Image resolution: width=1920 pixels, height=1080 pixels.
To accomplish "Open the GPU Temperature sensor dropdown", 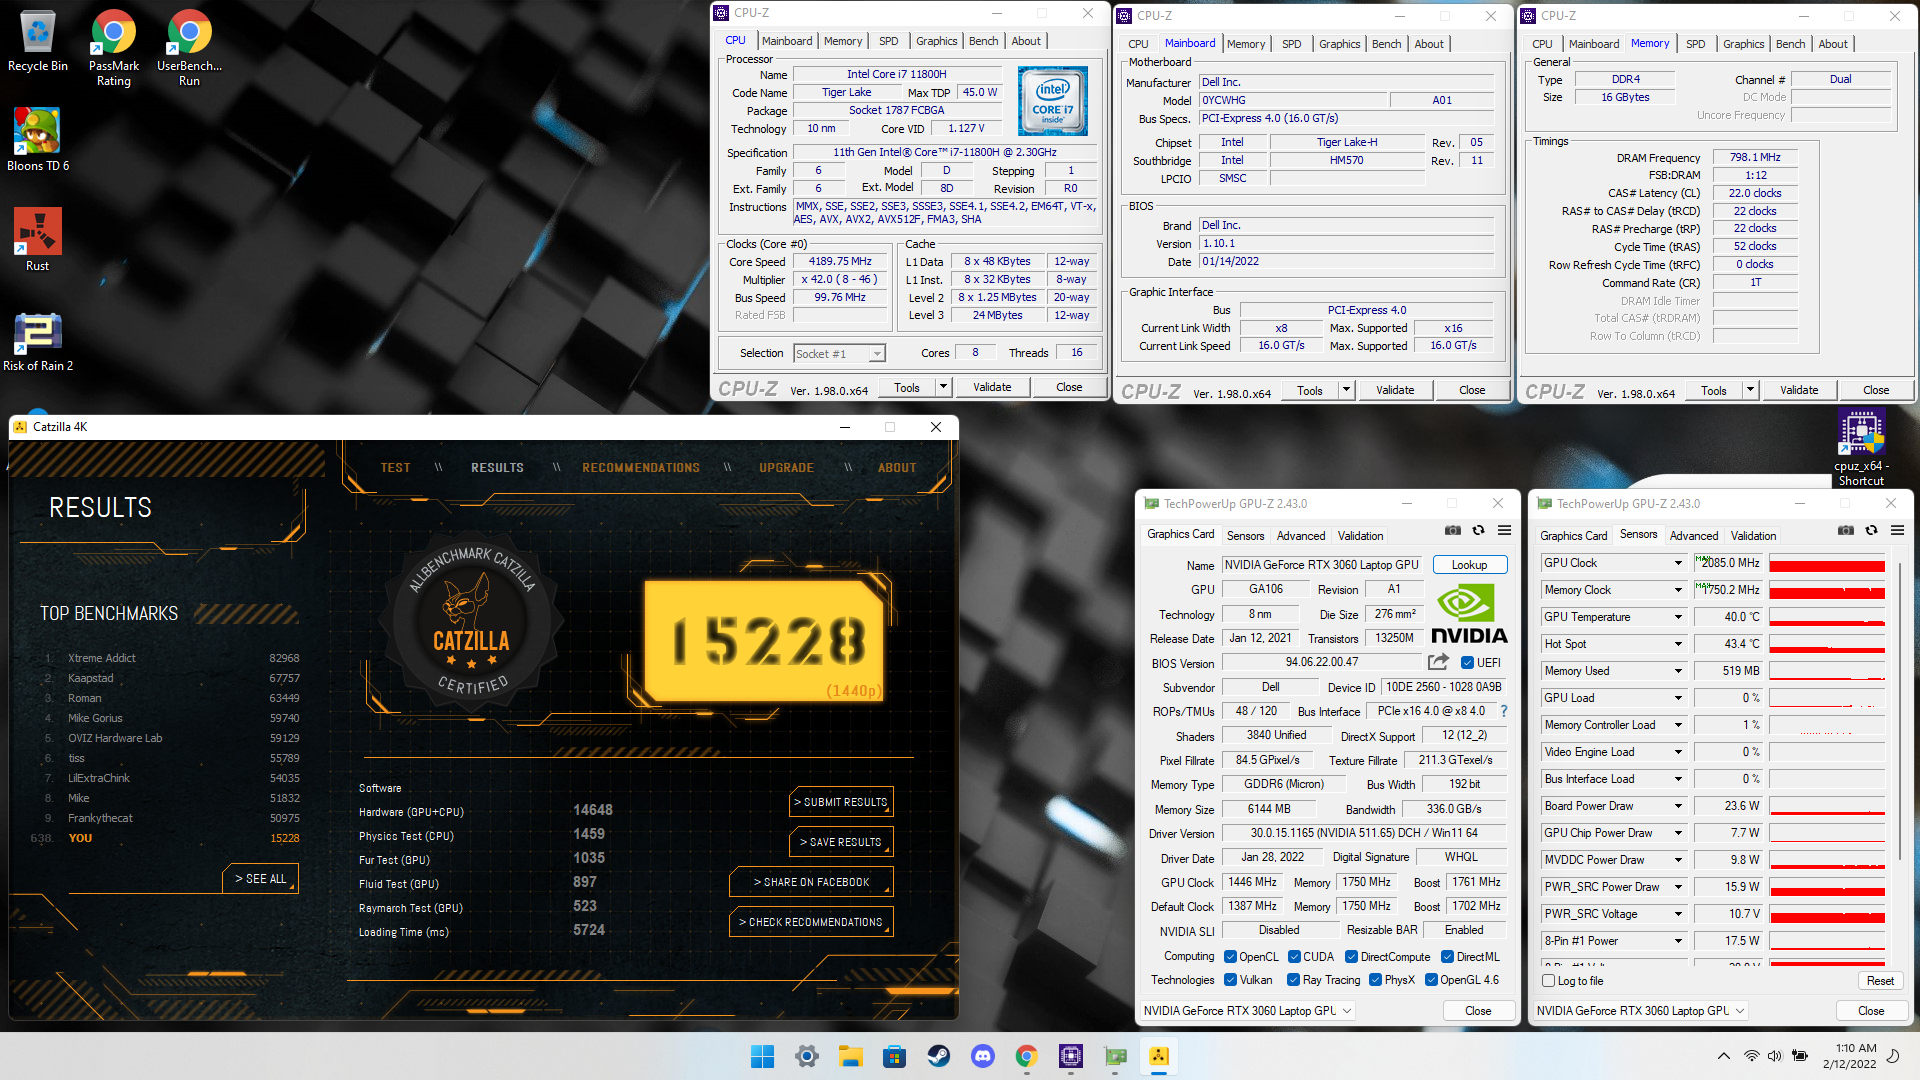I will point(1678,617).
